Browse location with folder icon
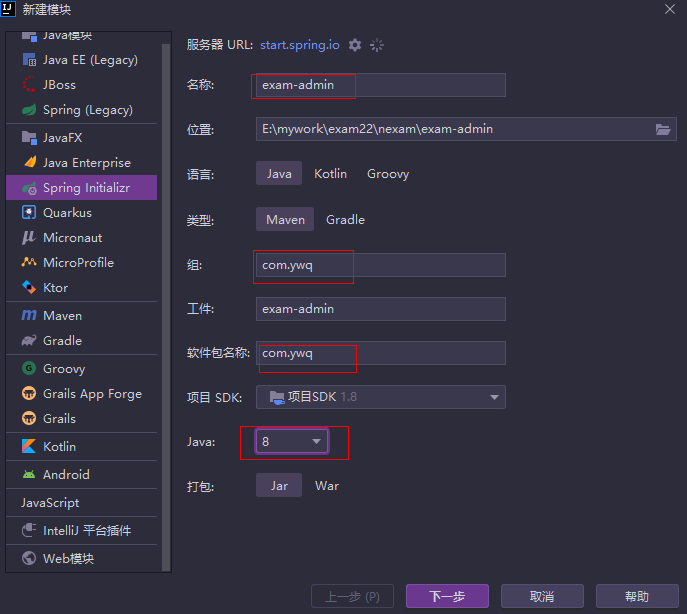 pos(662,129)
